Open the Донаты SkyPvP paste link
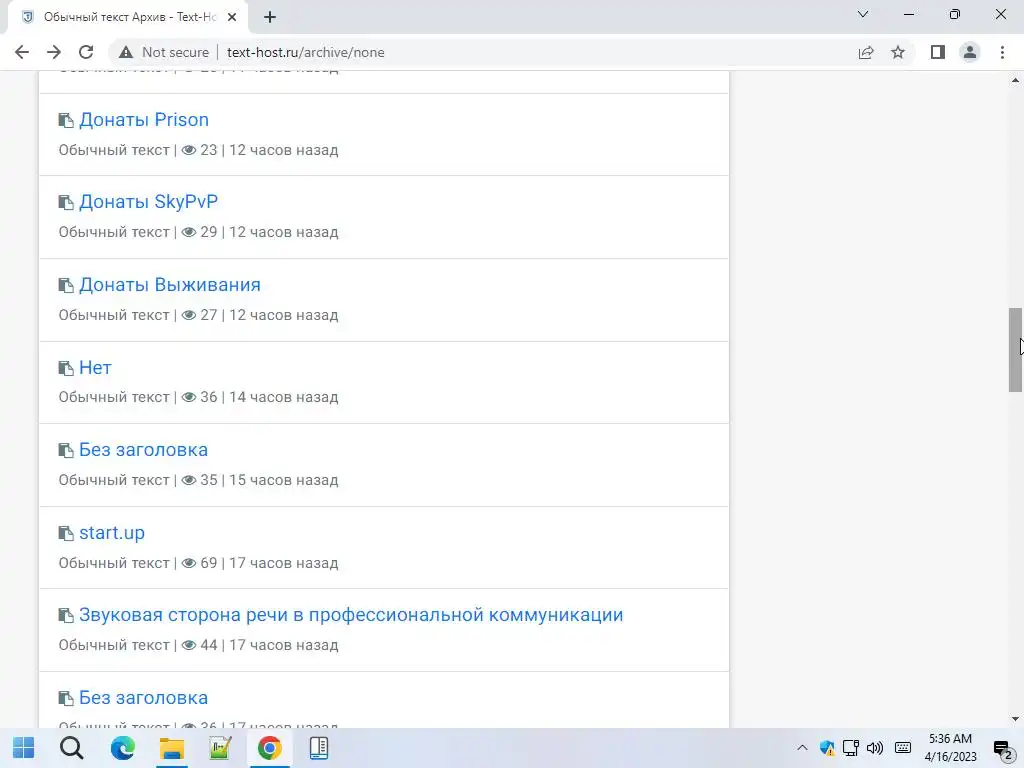The image size is (1024, 768). [148, 202]
